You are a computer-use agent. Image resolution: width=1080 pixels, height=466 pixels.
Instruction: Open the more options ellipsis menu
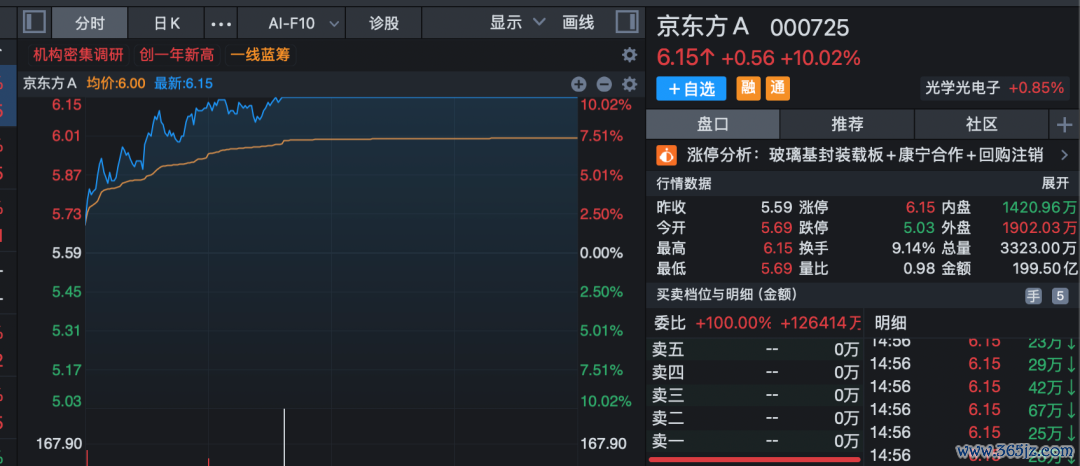[x=221, y=24]
